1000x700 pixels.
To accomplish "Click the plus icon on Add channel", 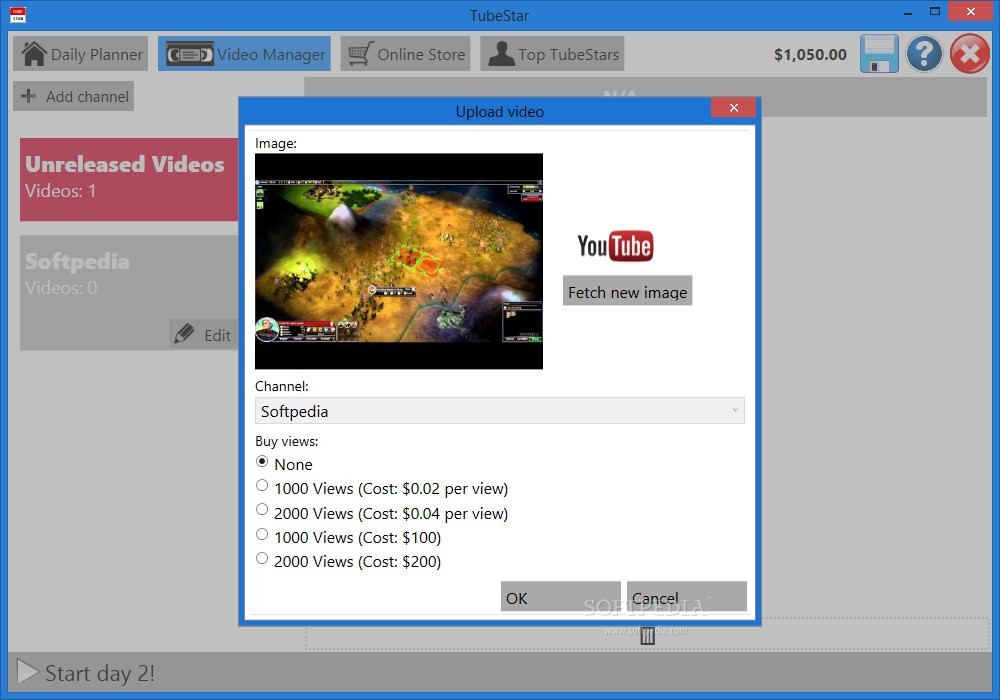I will pyautogui.click(x=28, y=96).
